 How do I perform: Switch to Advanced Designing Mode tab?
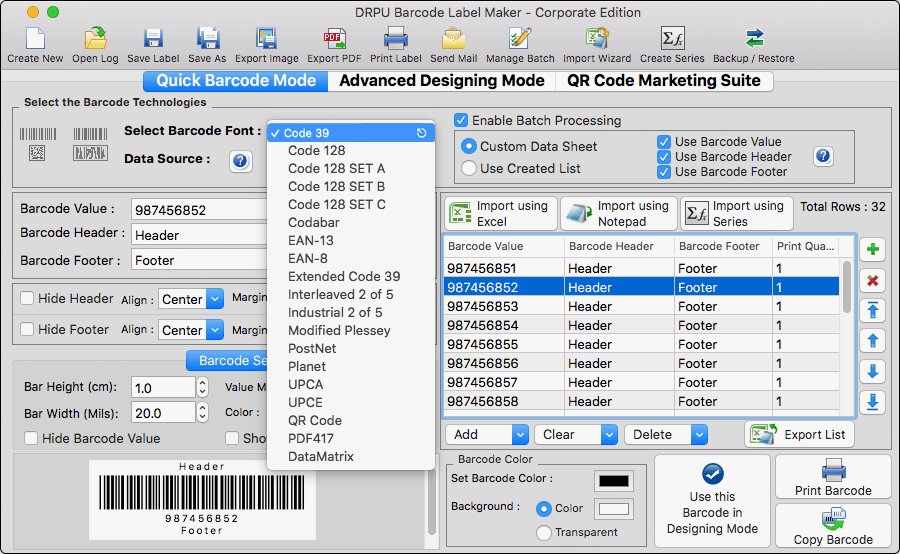click(441, 80)
